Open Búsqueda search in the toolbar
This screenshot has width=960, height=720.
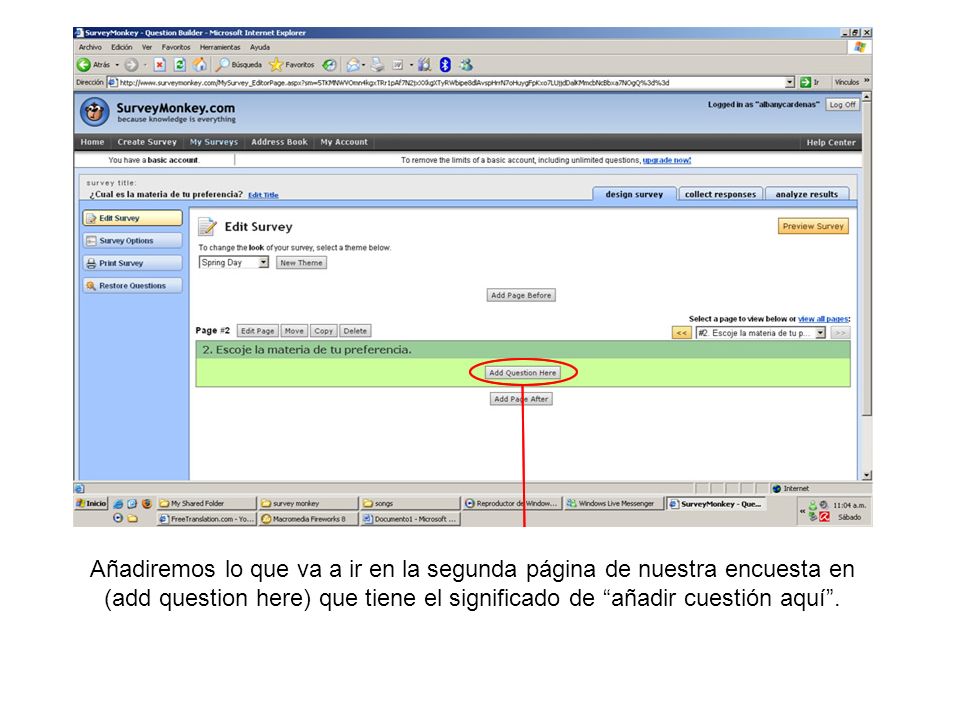point(239,64)
